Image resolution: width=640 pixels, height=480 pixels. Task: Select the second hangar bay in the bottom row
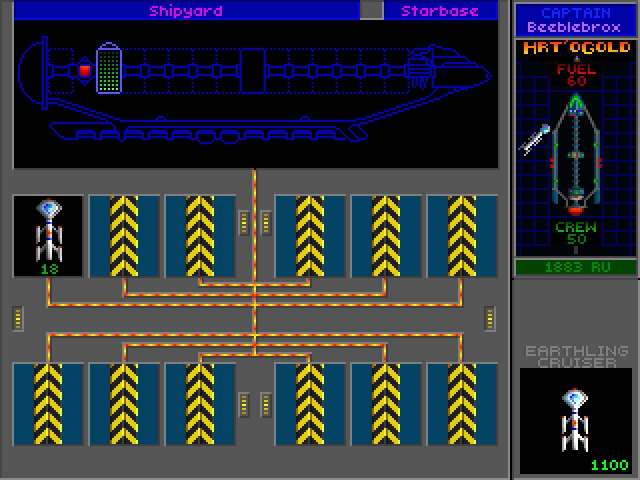click(124, 404)
